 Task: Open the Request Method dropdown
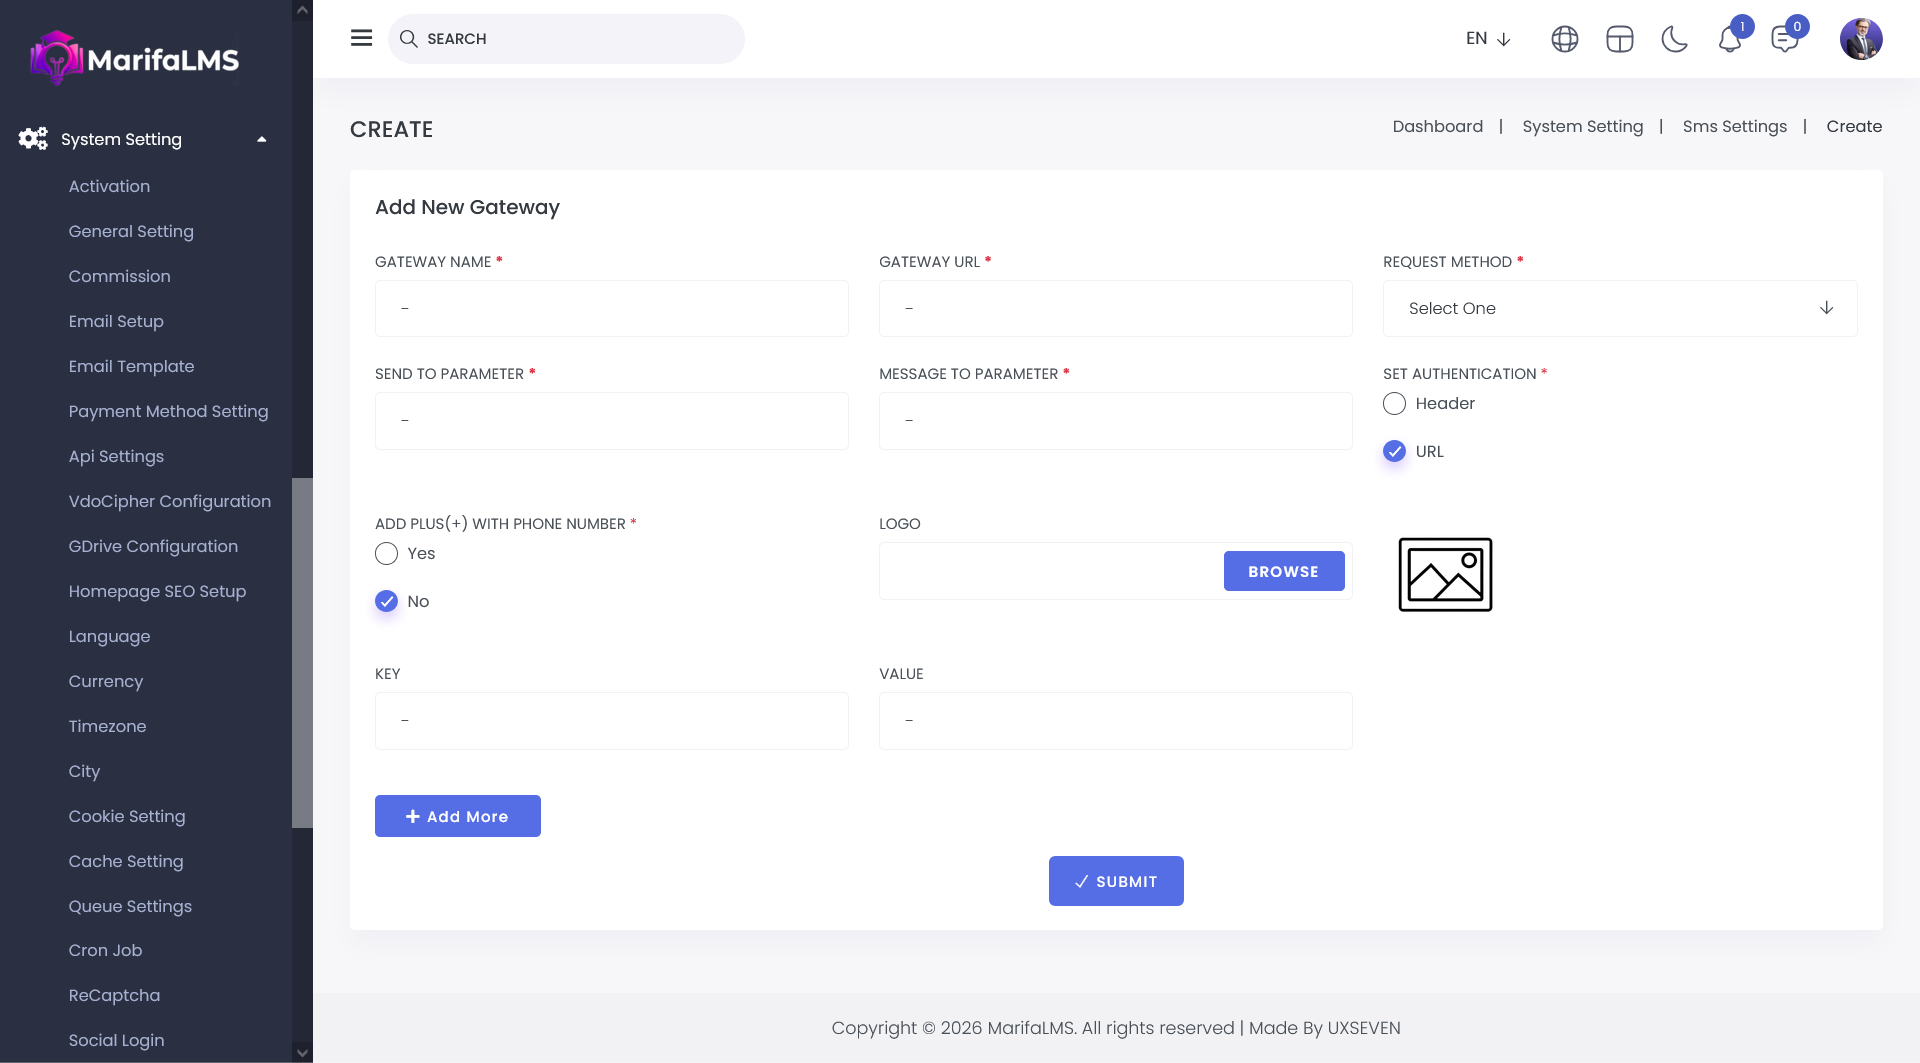click(1619, 308)
